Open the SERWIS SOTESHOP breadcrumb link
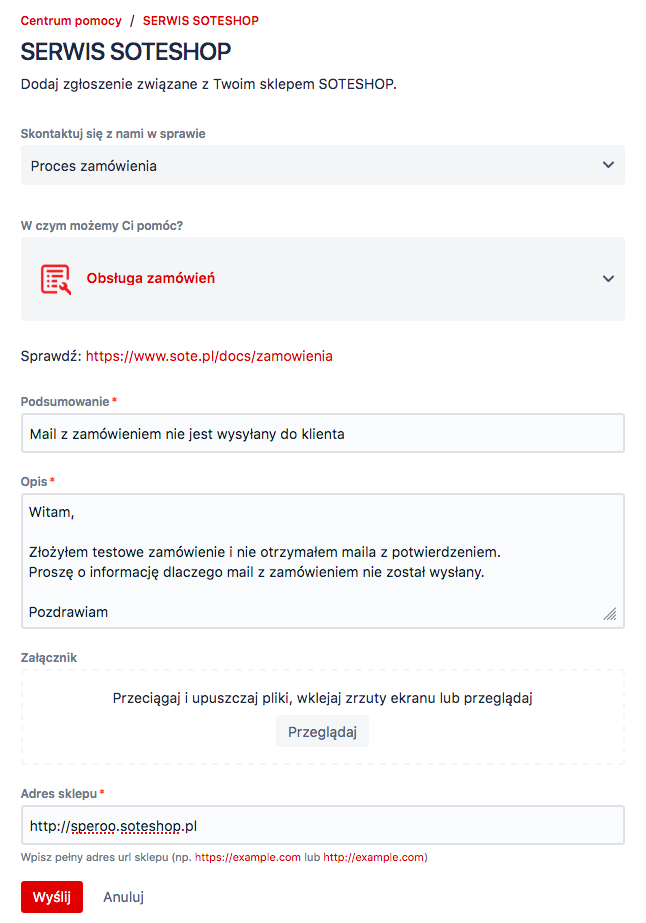646x923 pixels. (201, 21)
